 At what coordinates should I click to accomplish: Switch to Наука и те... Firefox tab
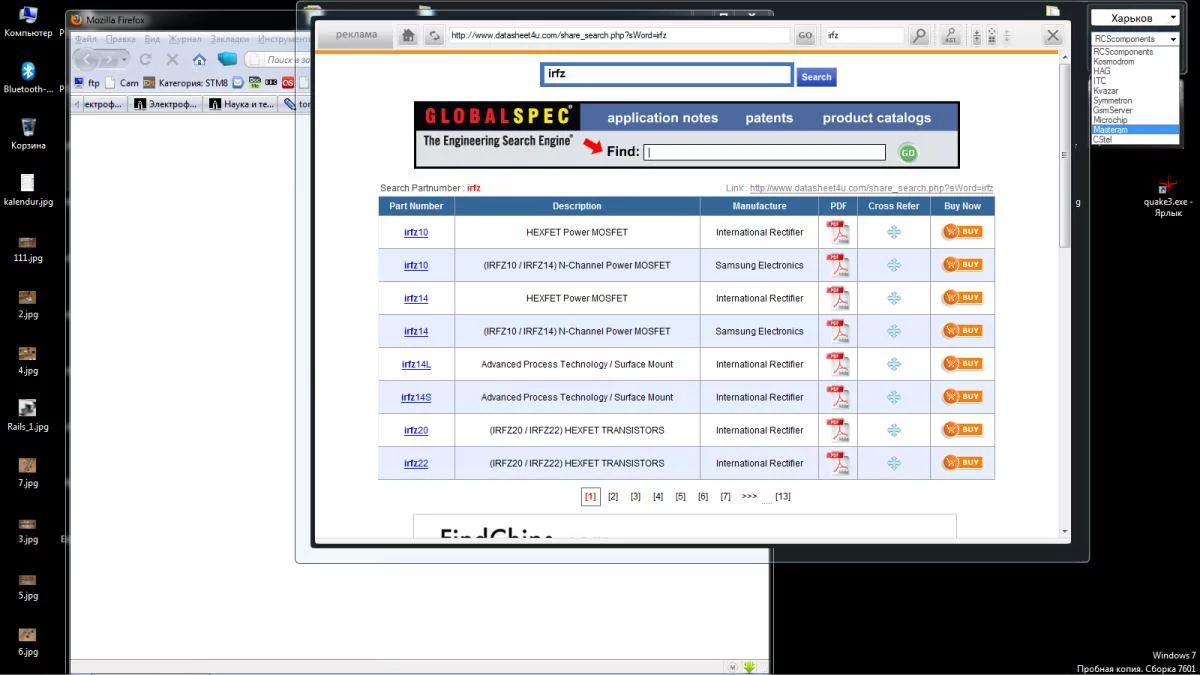click(241, 104)
